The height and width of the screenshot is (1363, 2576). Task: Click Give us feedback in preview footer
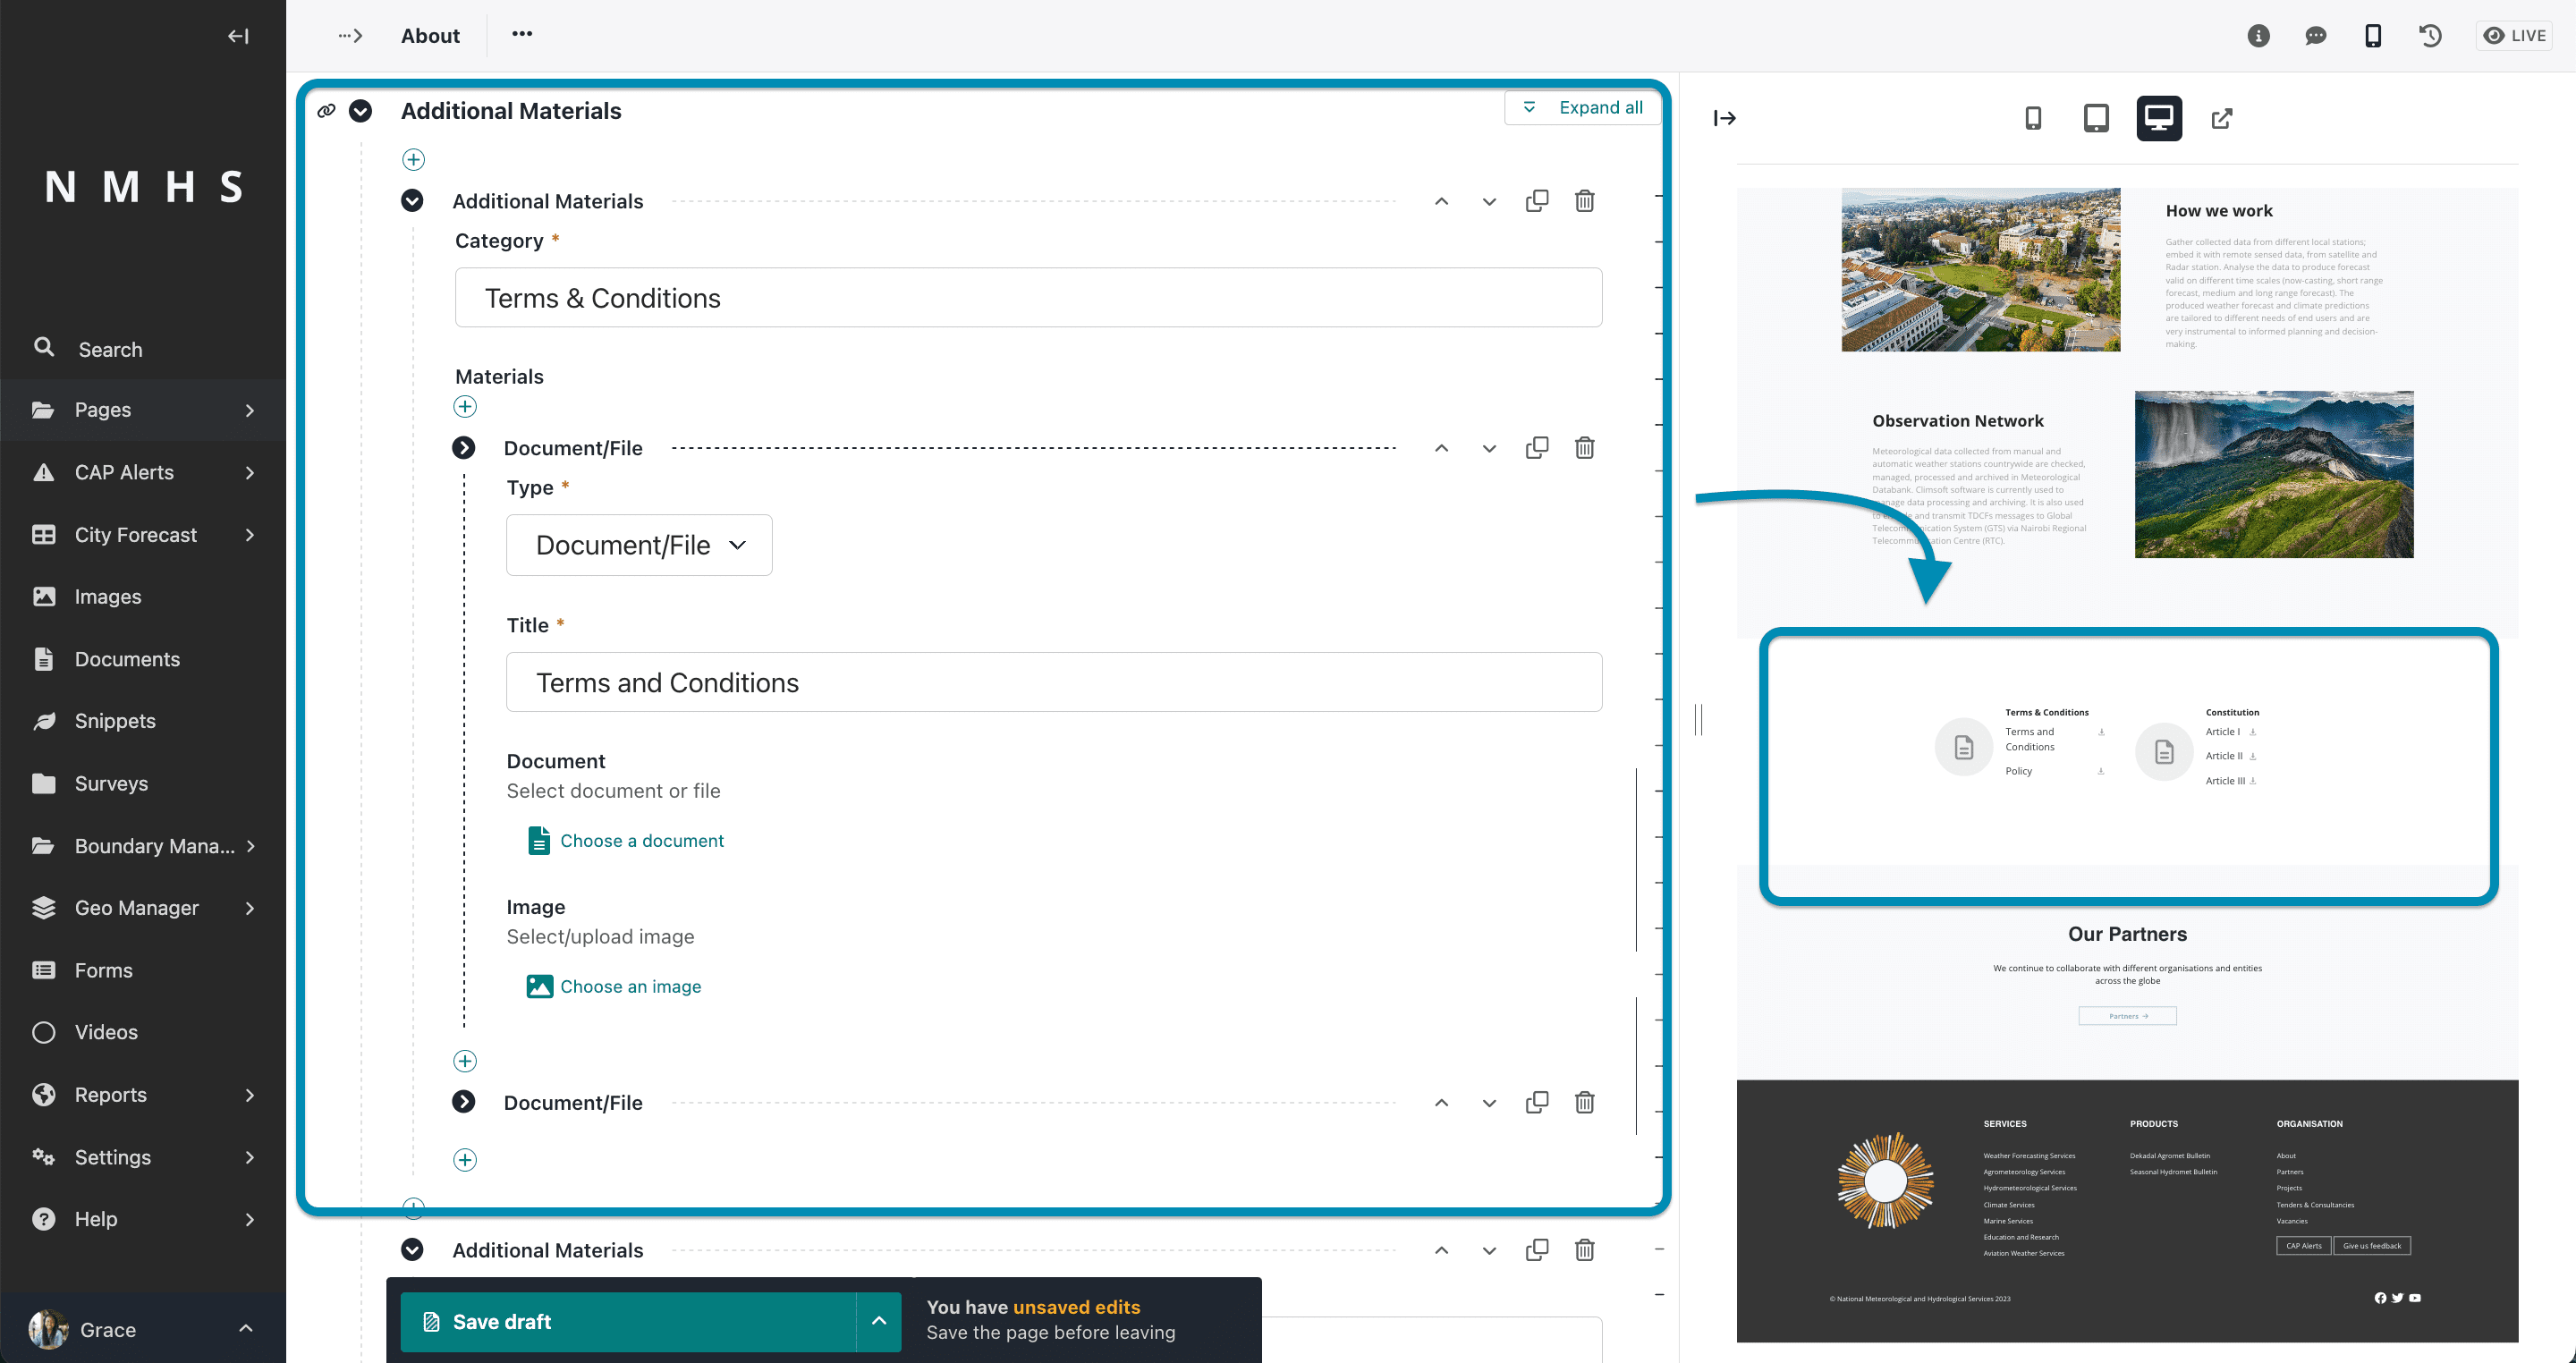[x=2372, y=1246]
